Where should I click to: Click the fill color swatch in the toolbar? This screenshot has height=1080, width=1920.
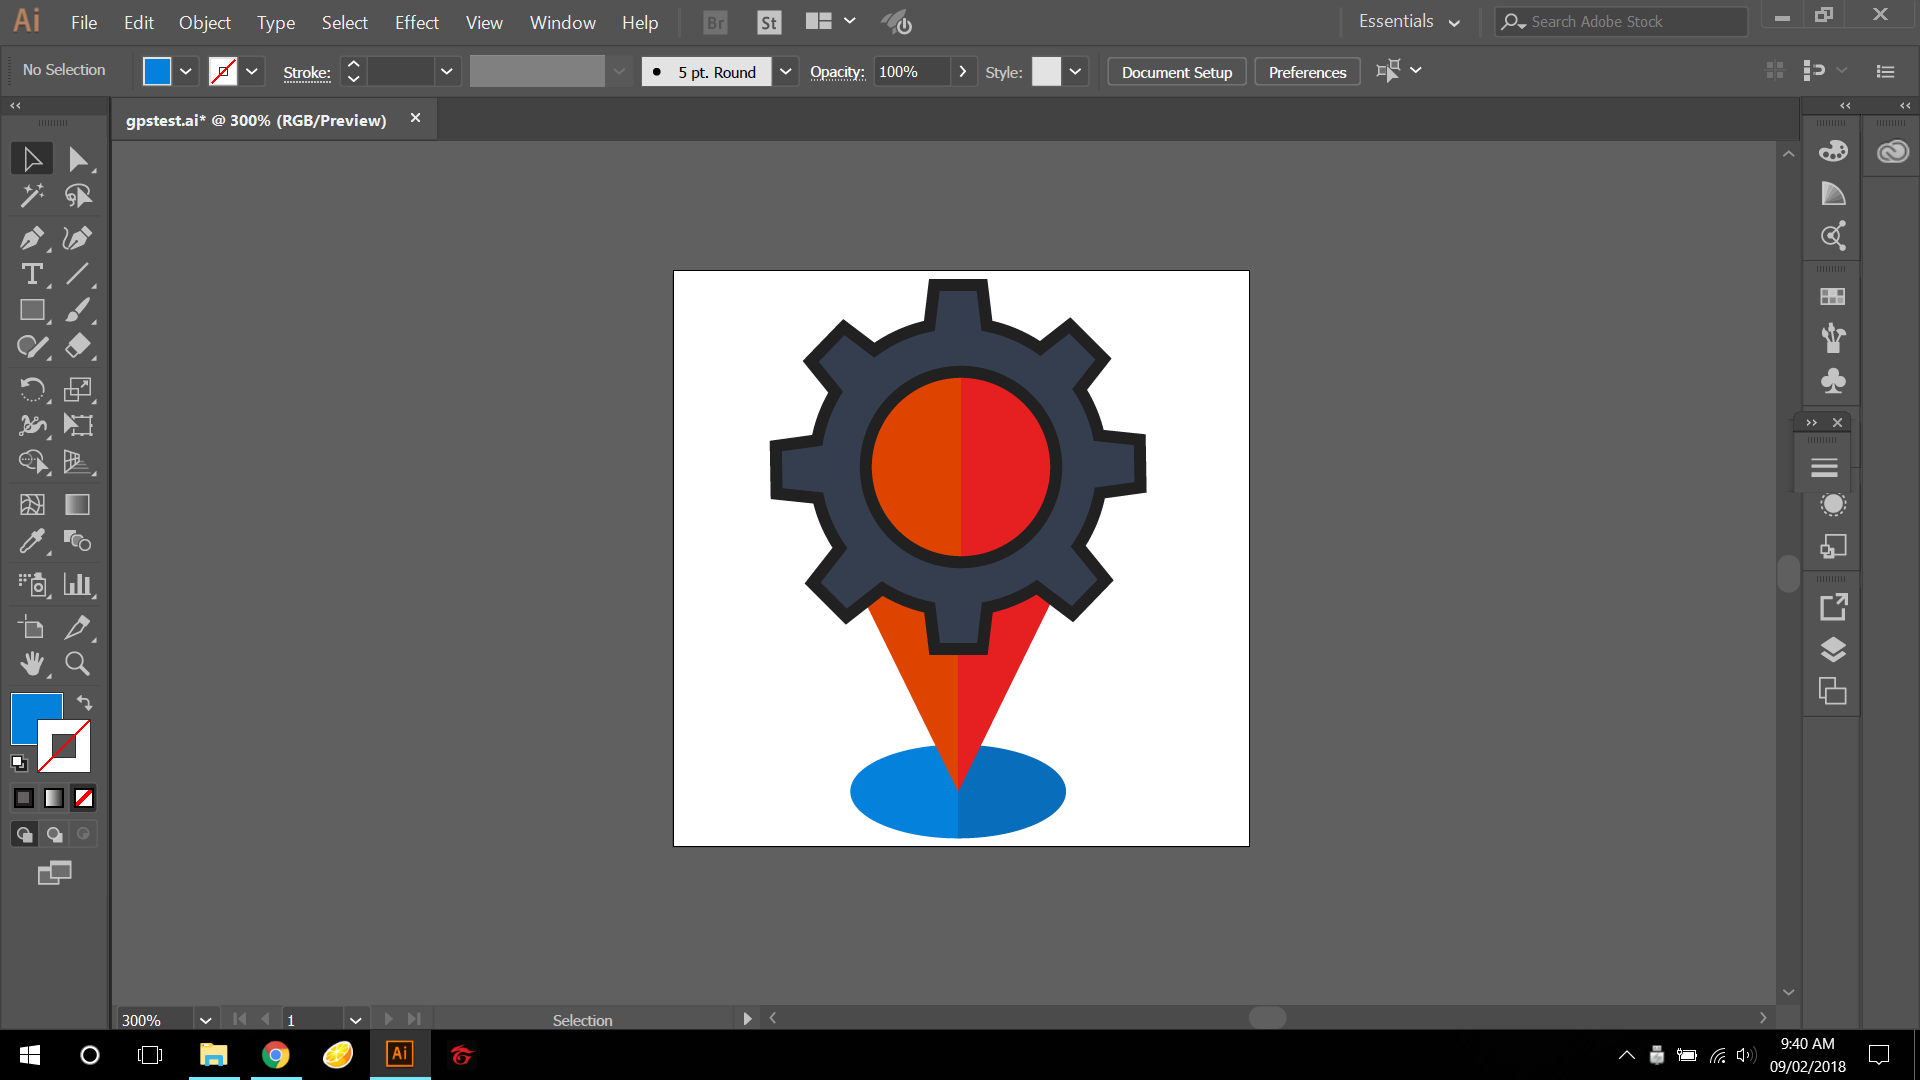[157, 71]
